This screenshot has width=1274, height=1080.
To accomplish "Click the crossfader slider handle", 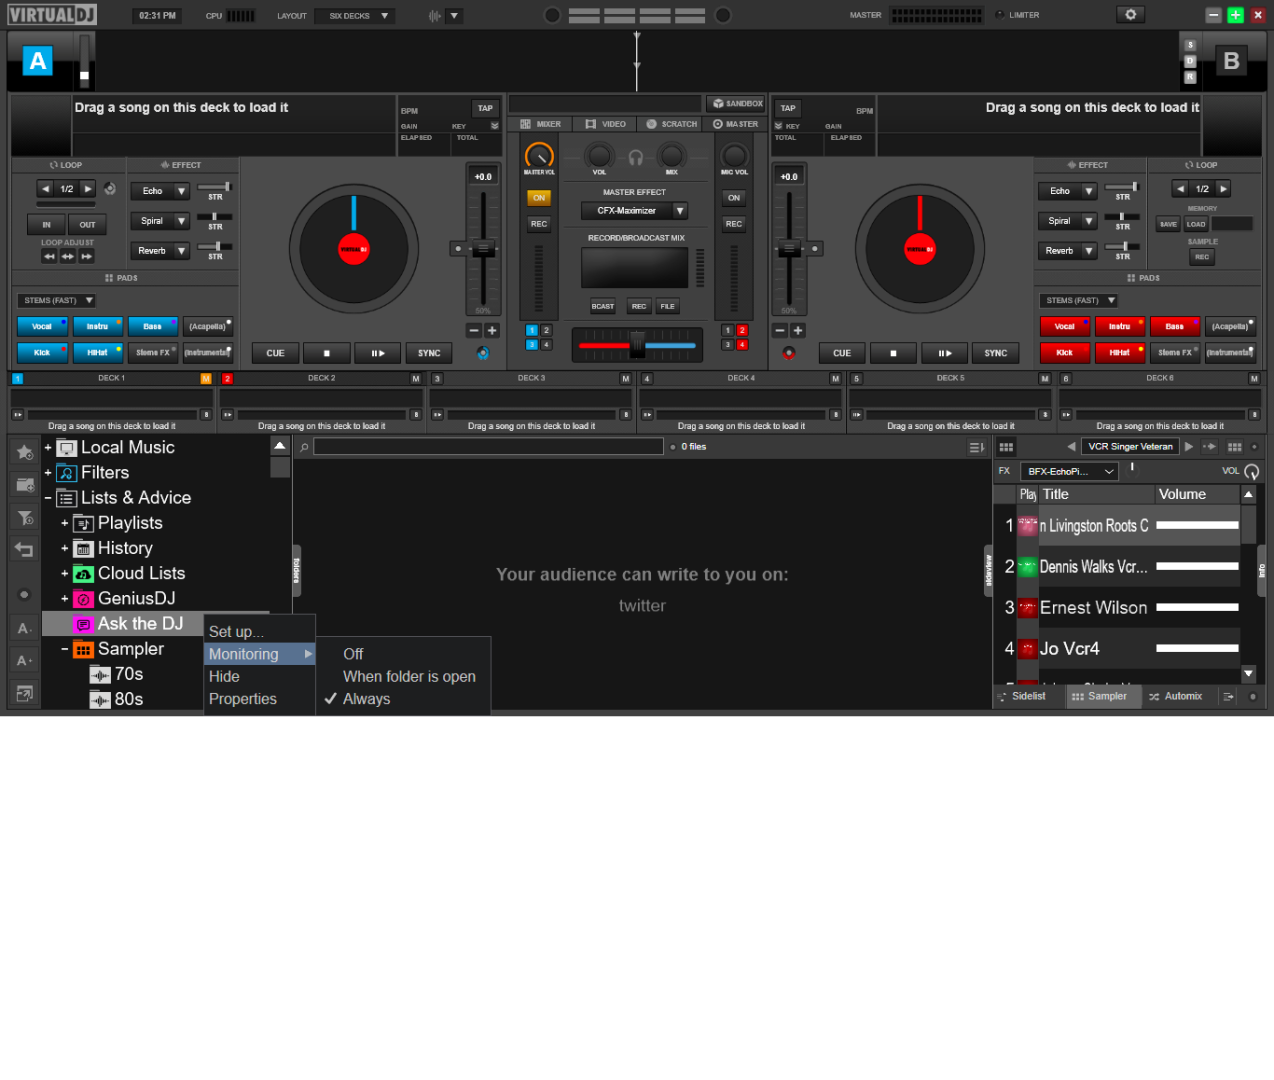I will (x=637, y=346).
